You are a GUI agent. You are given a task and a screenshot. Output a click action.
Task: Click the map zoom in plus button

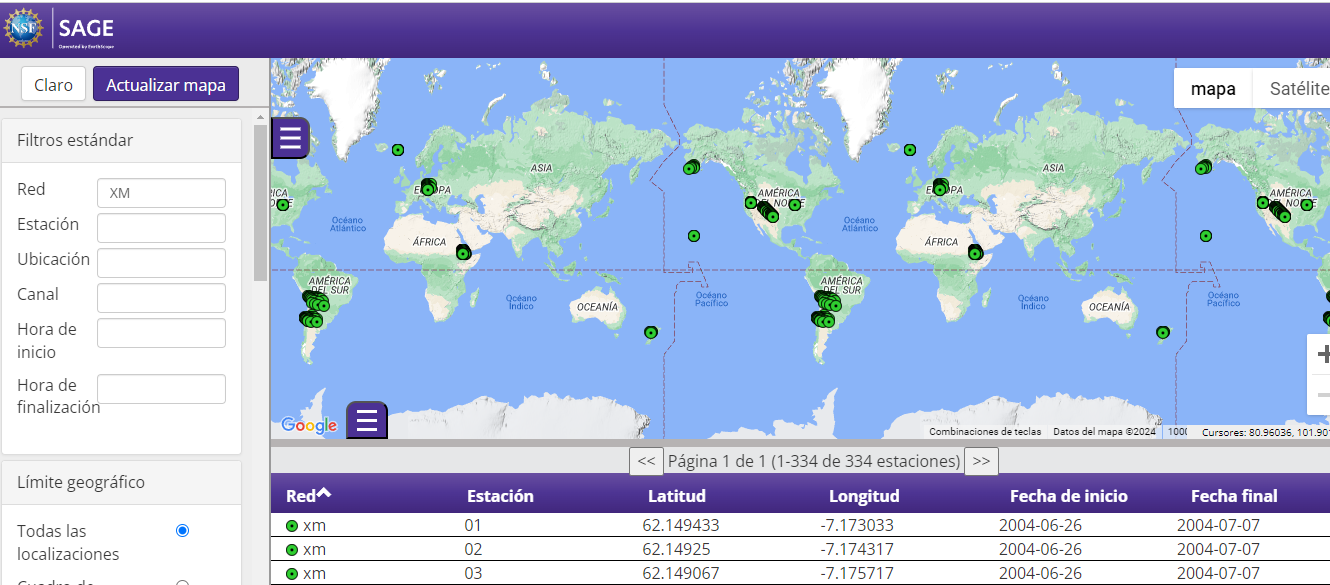pyautogui.click(x=1322, y=354)
